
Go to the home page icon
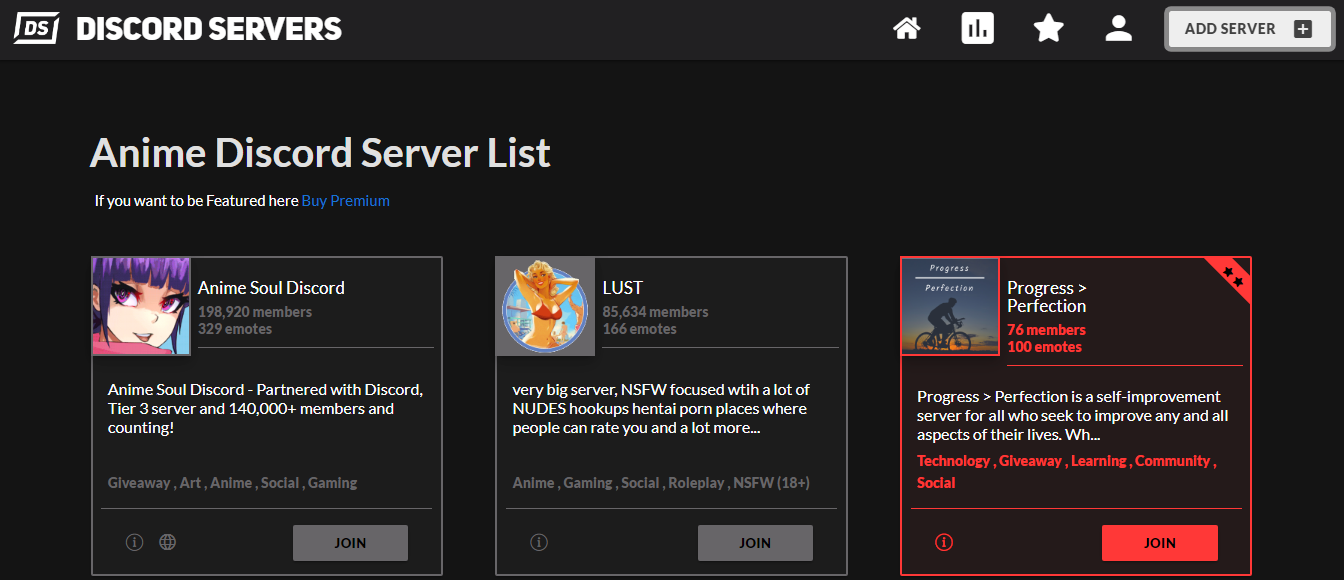[x=907, y=28]
